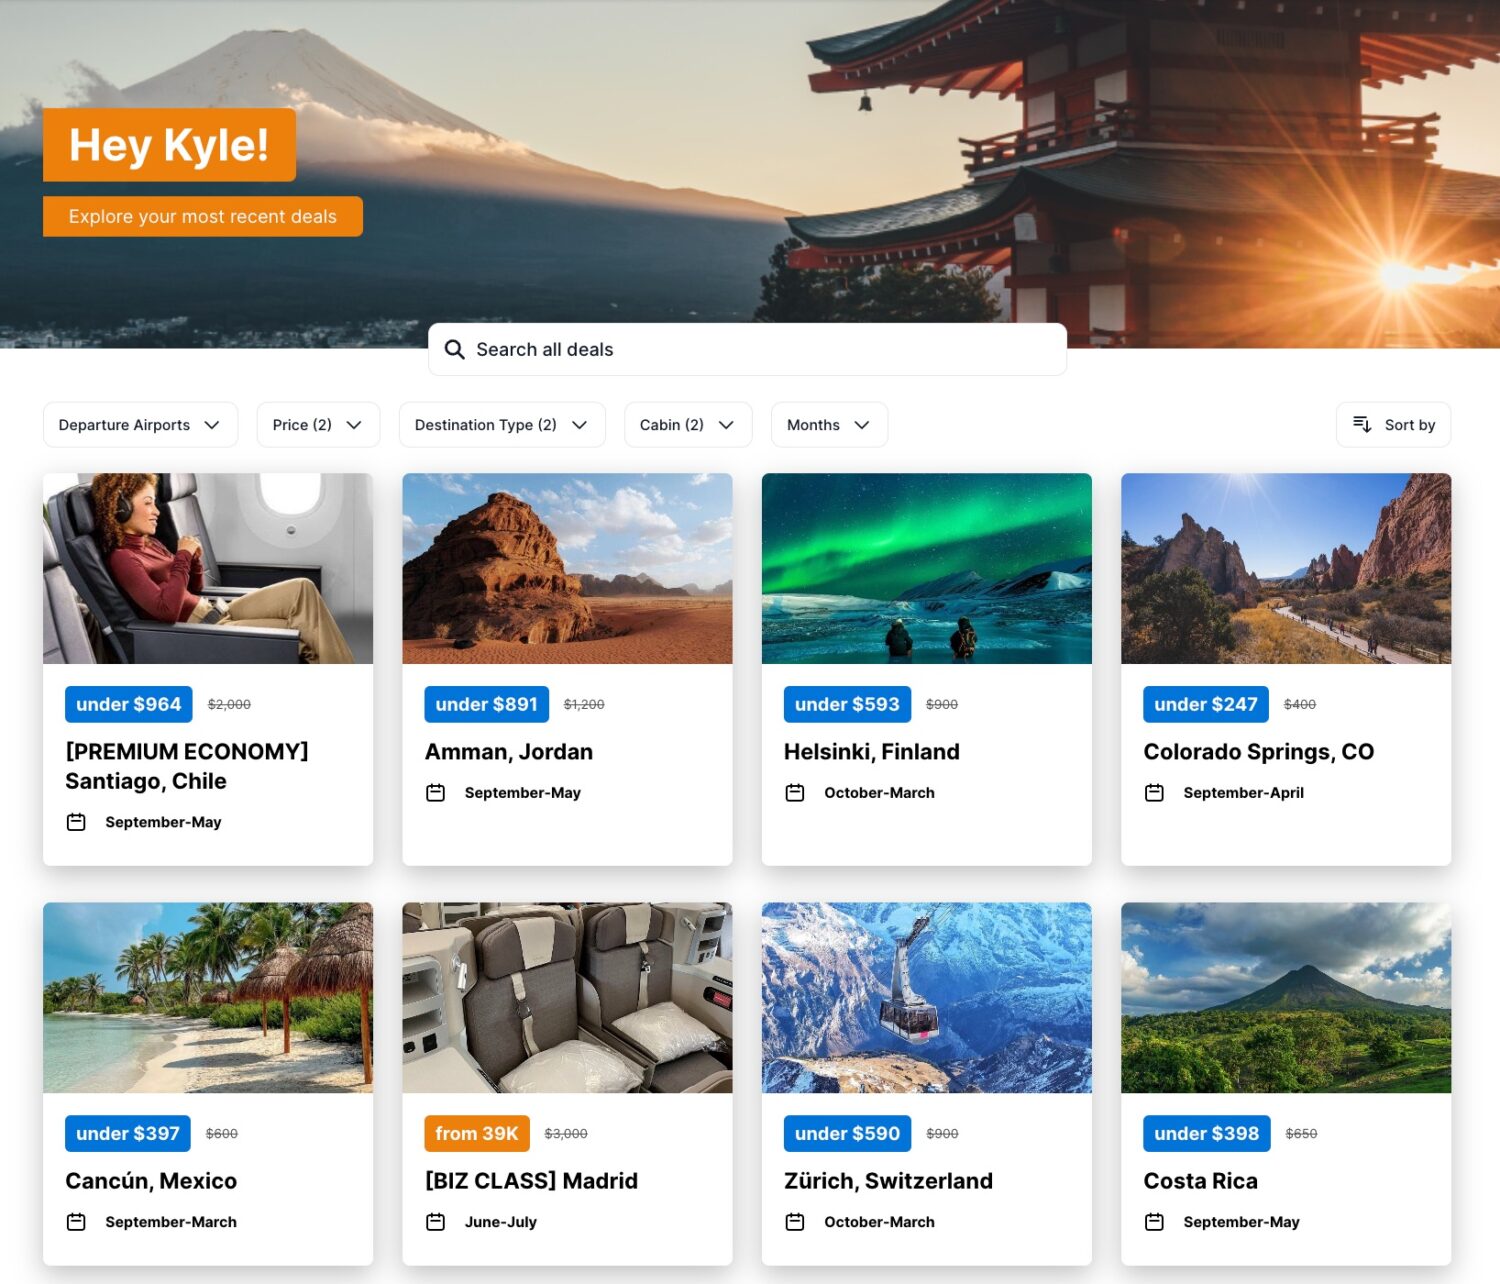Click the Helsinki northern lights photo
The height and width of the screenshot is (1284, 1500).
point(927,568)
